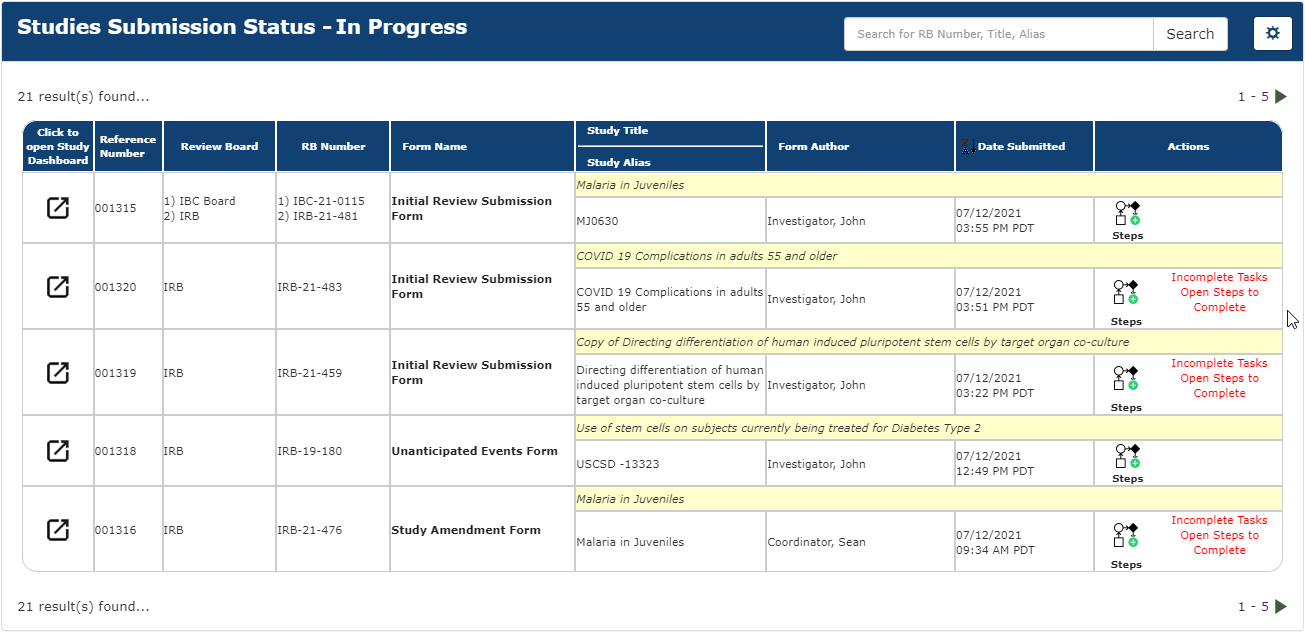Go to next page using bottom arrow

point(1281,606)
